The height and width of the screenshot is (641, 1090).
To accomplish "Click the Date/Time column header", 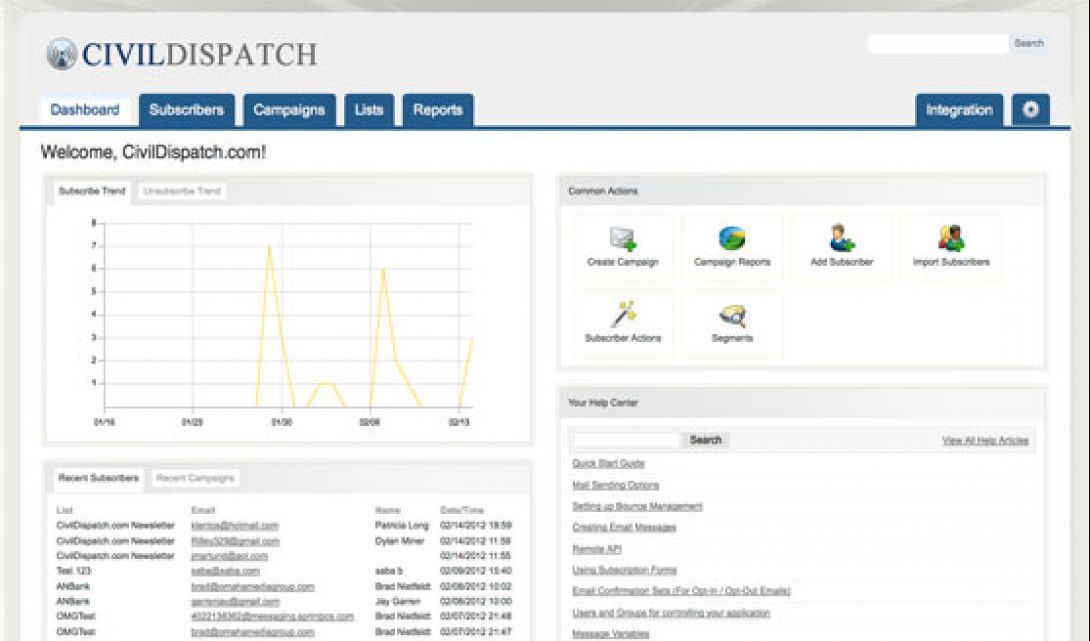I will tap(462, 510).
